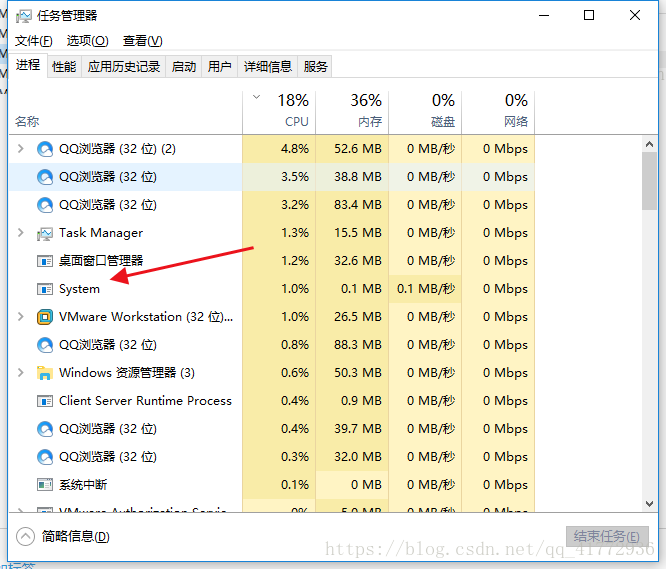This screenshot has width=666, height=569.
Task: Expand the QQ浏览器 (32 位) (2) group
Action: [20, 149]
